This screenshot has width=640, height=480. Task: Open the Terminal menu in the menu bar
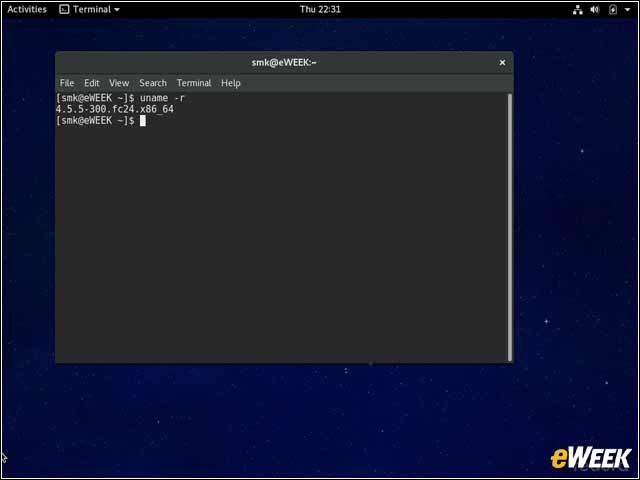click(194, 83)
